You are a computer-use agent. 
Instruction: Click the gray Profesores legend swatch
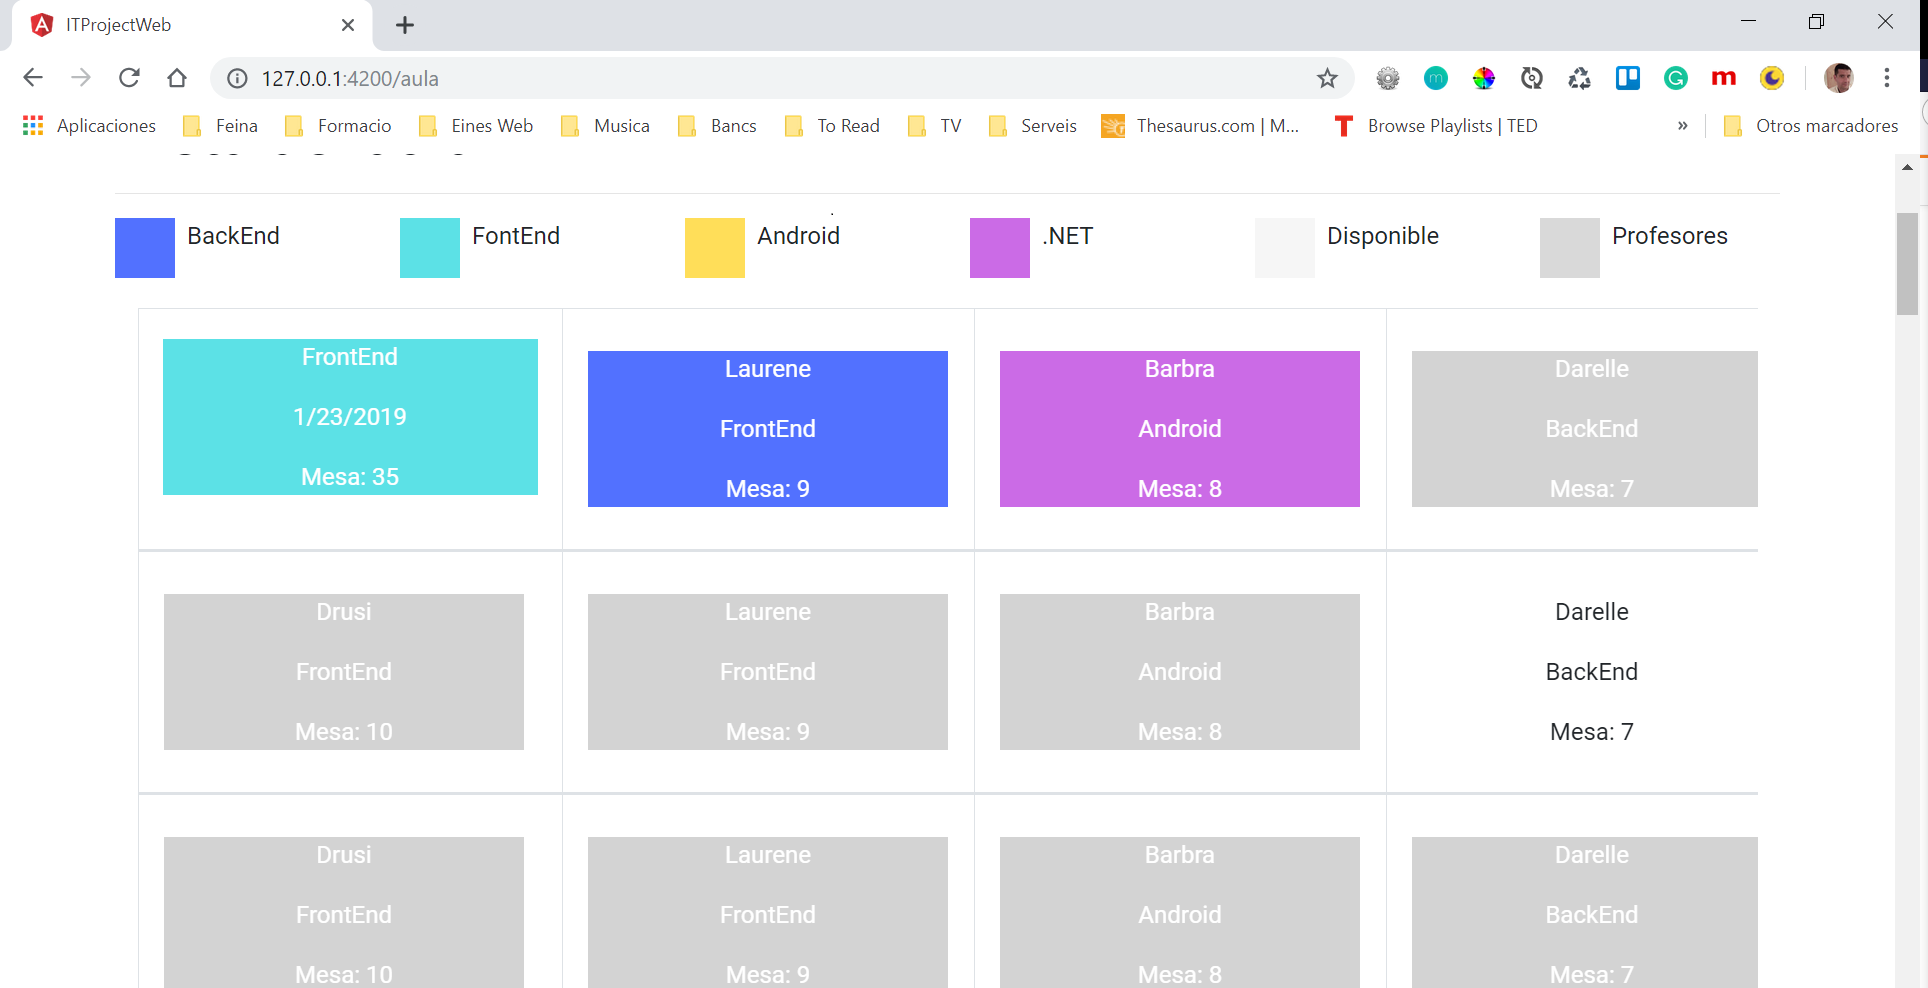pyautogui.click(x=1570, y=248)
